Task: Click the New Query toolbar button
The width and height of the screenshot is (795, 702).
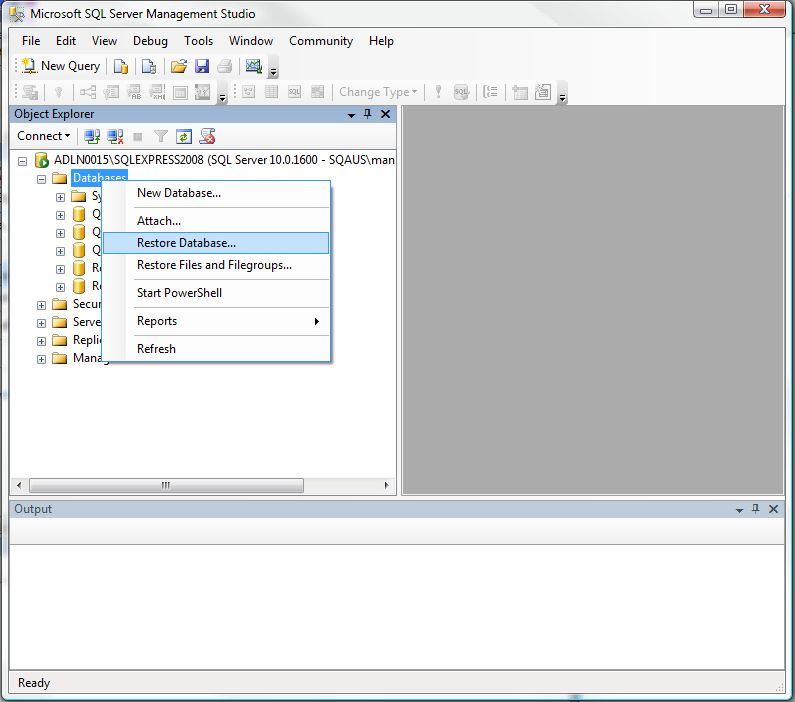Action: [61, 66]
